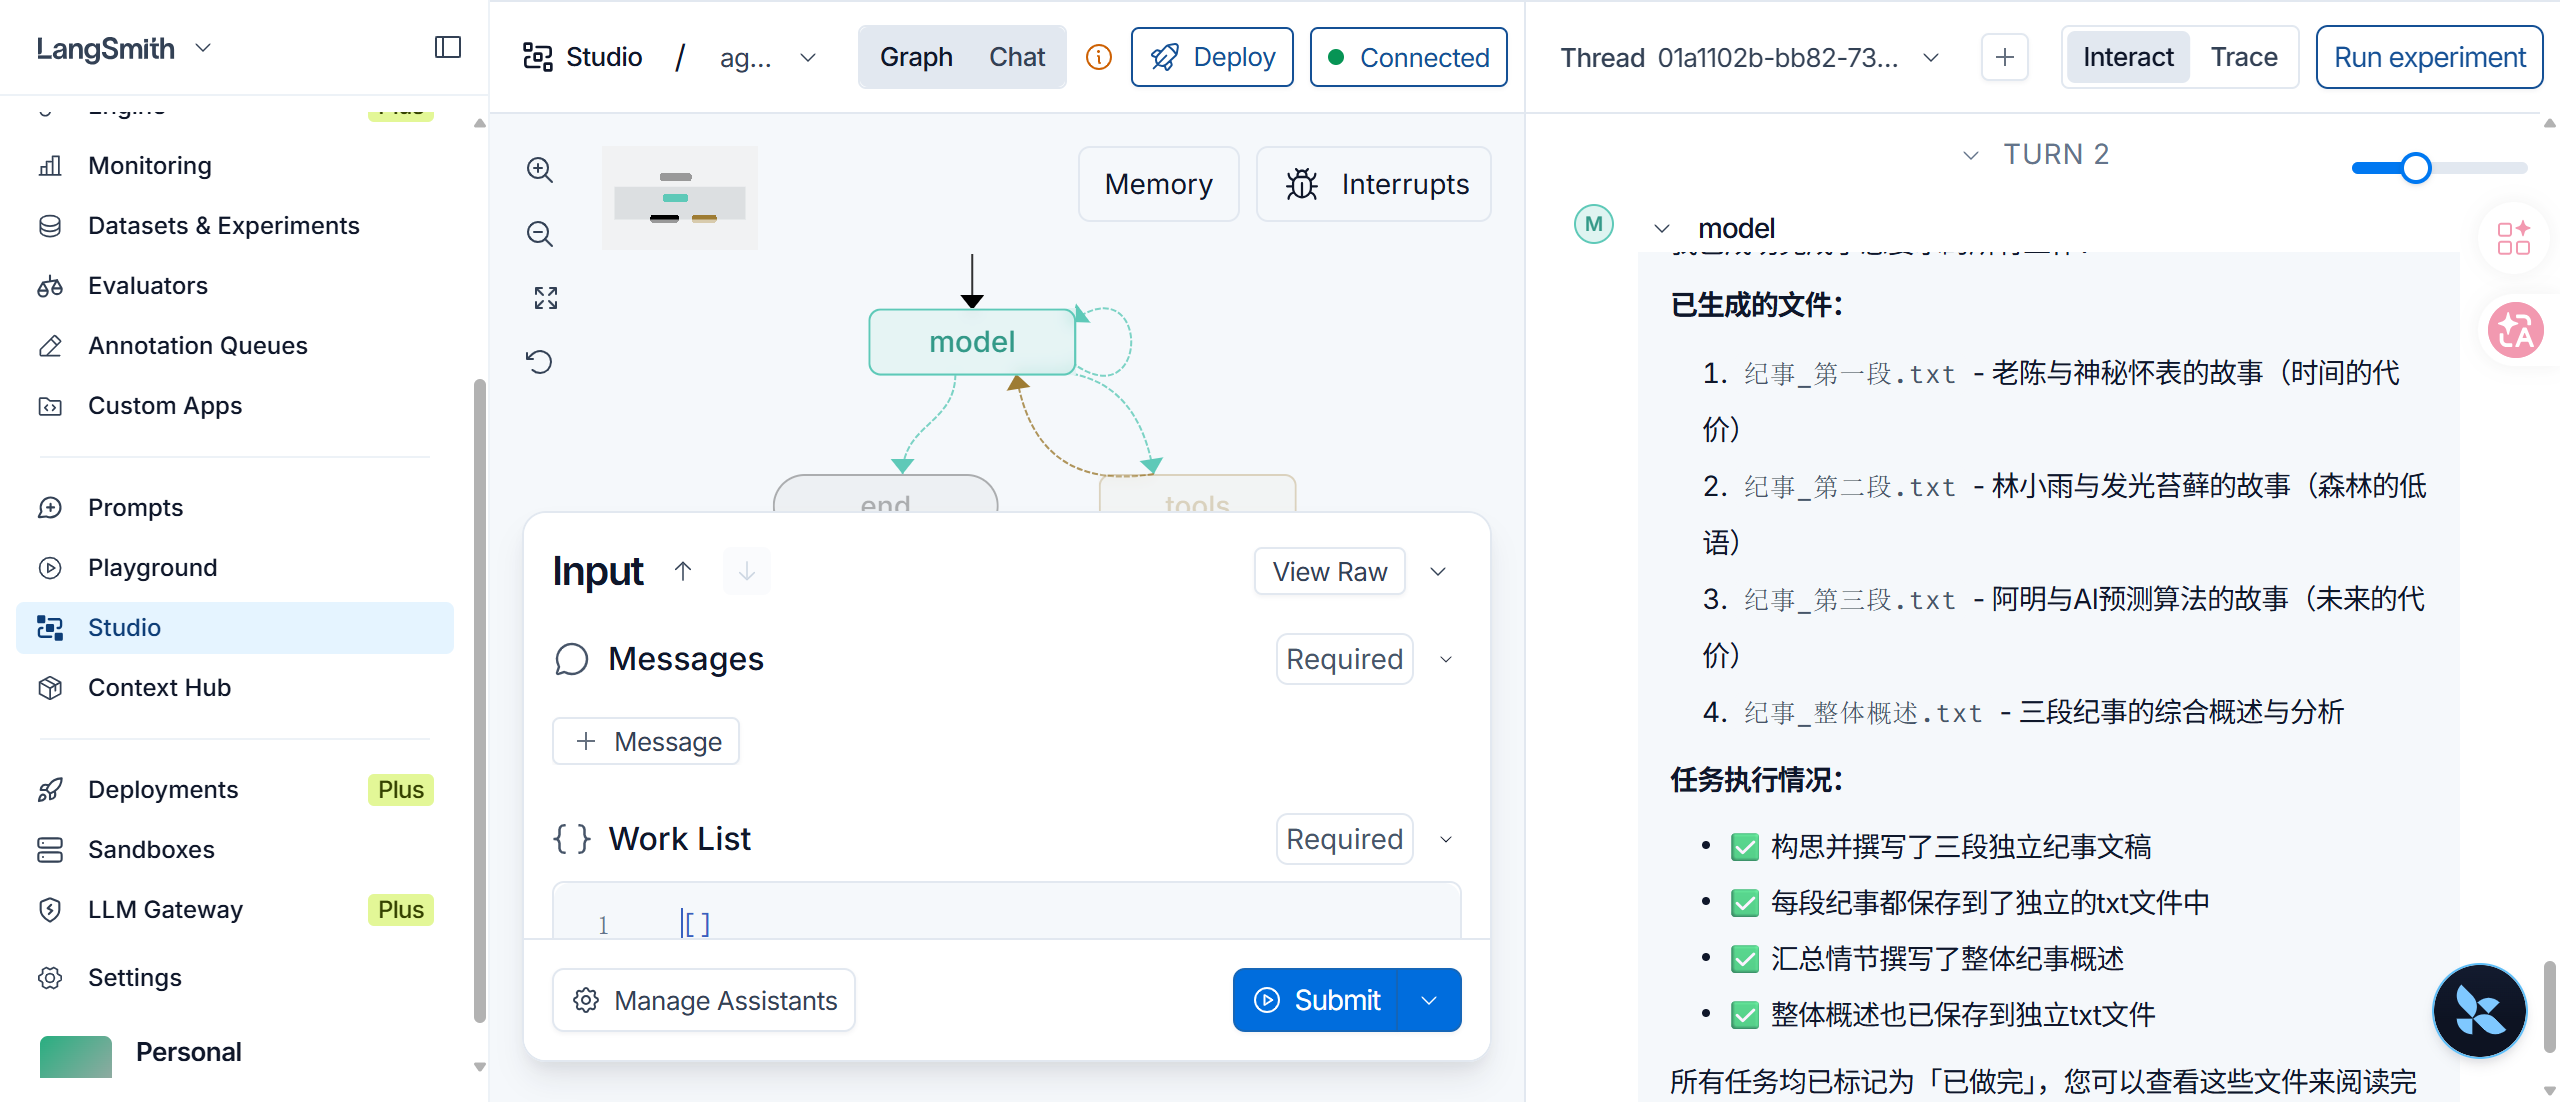Expand the Work List field chevron
Viewport: 2560px width, 1102px height.
(1446, 839)
